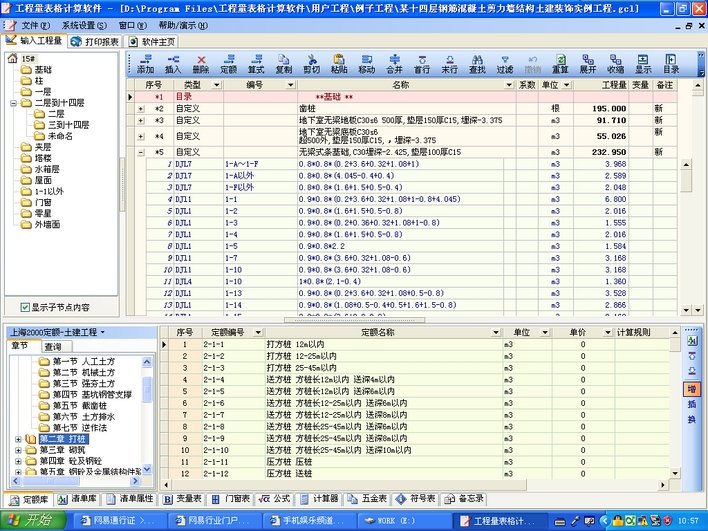Click the 复制 (Copy) toolbar icon
Image resolution: width=708 pixels, height=531 pixels.
click(x=284, y=64)
